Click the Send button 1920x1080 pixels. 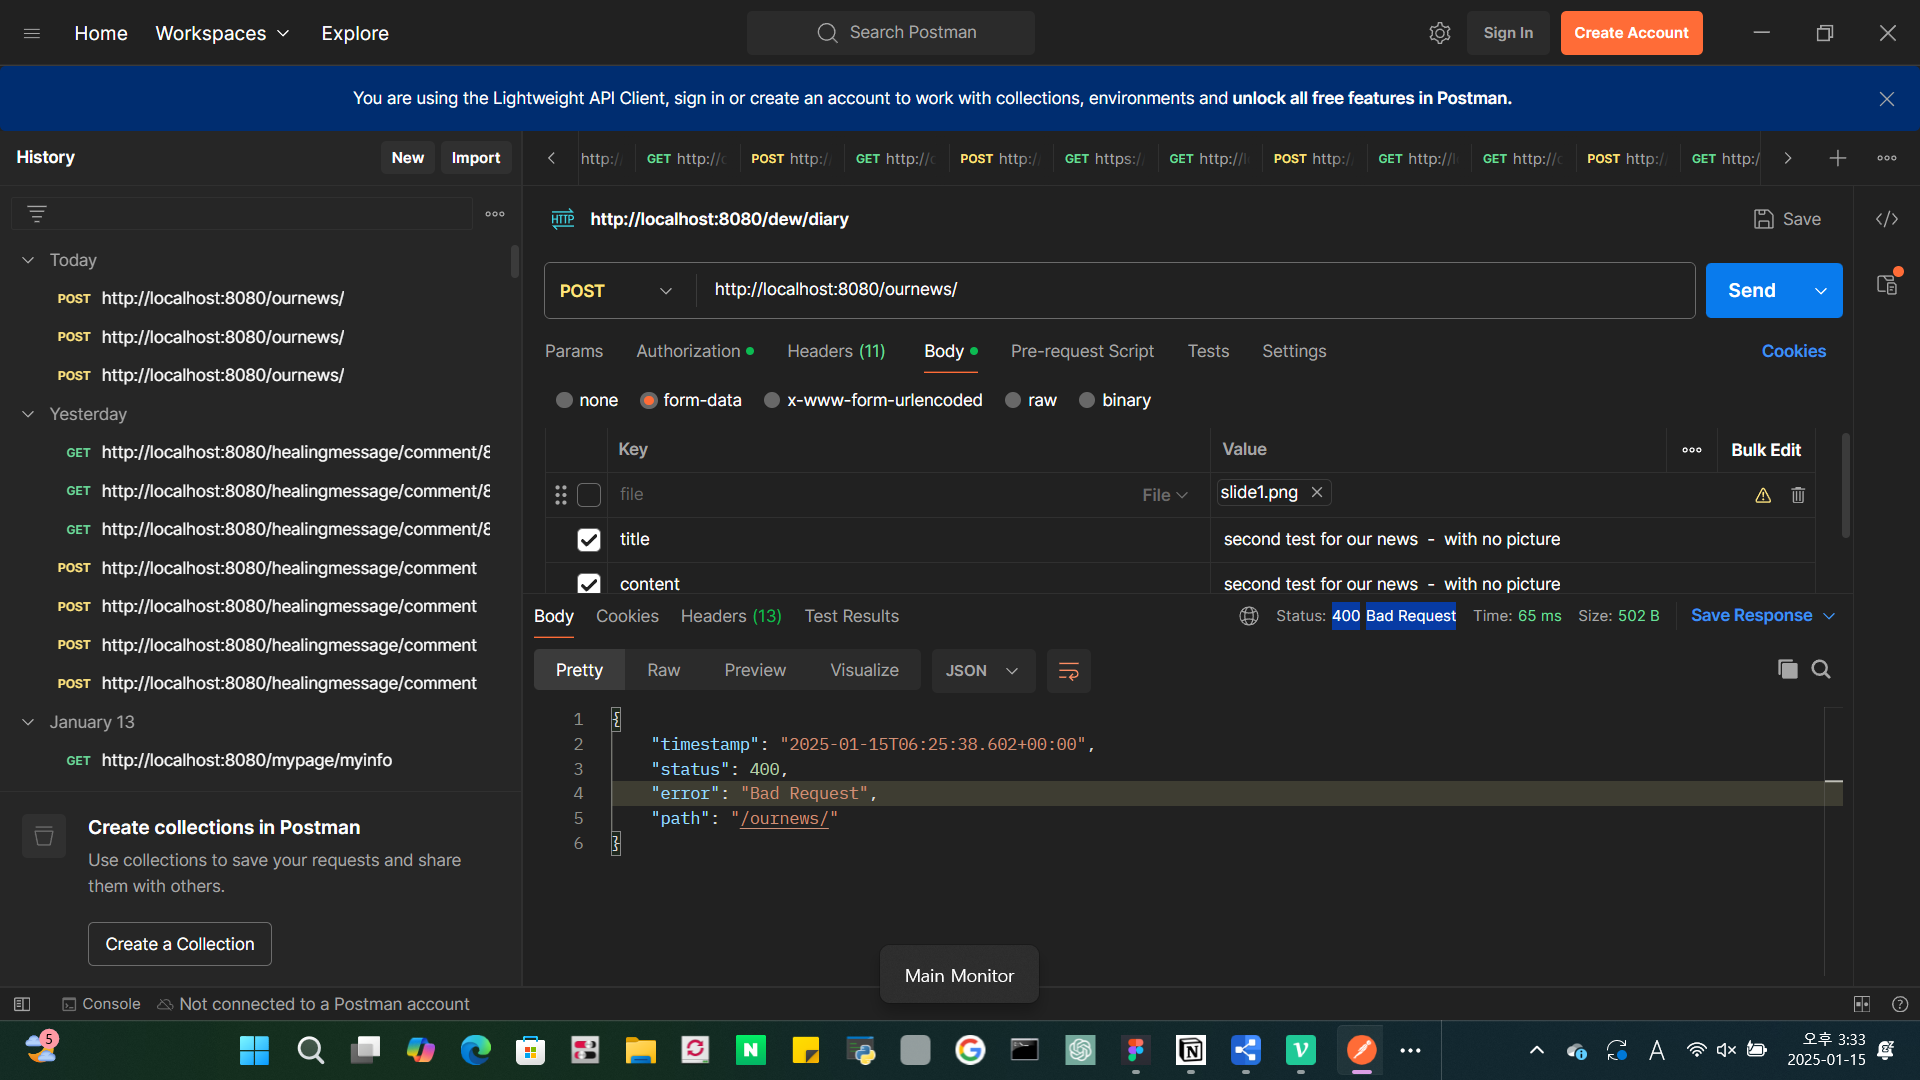(1752, 291)
